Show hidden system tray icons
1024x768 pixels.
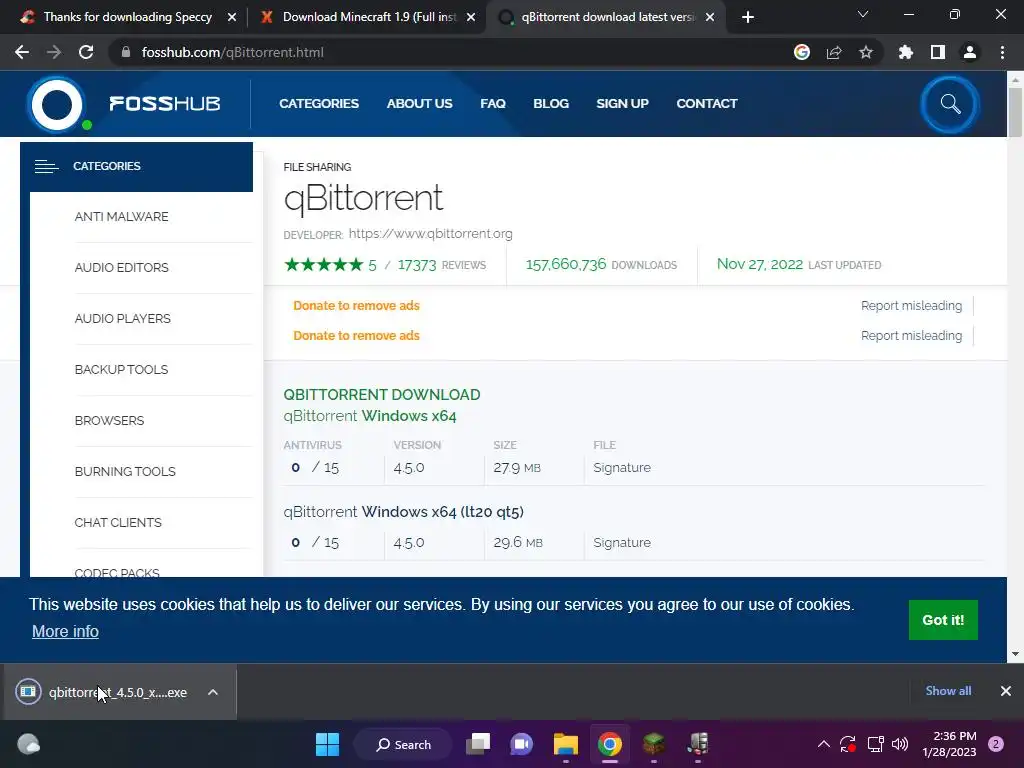tap(824, 744)
